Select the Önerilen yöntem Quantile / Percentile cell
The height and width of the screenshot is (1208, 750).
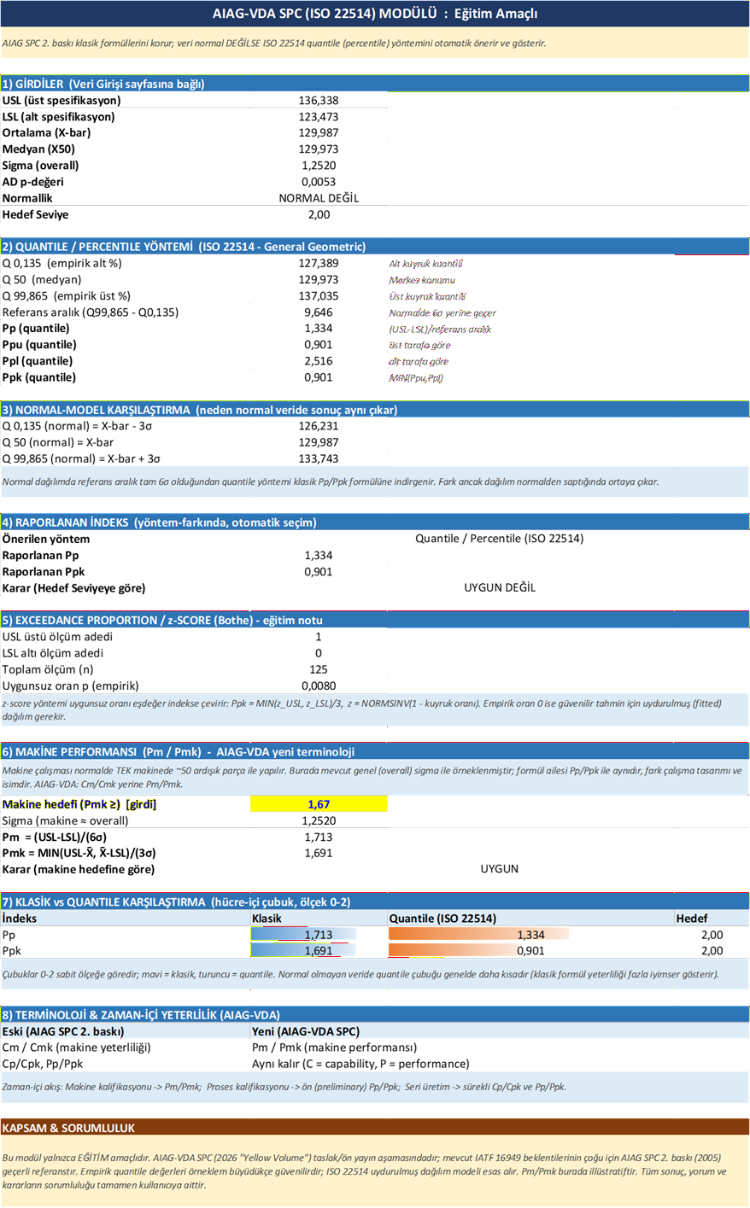(x=499, y=538)
